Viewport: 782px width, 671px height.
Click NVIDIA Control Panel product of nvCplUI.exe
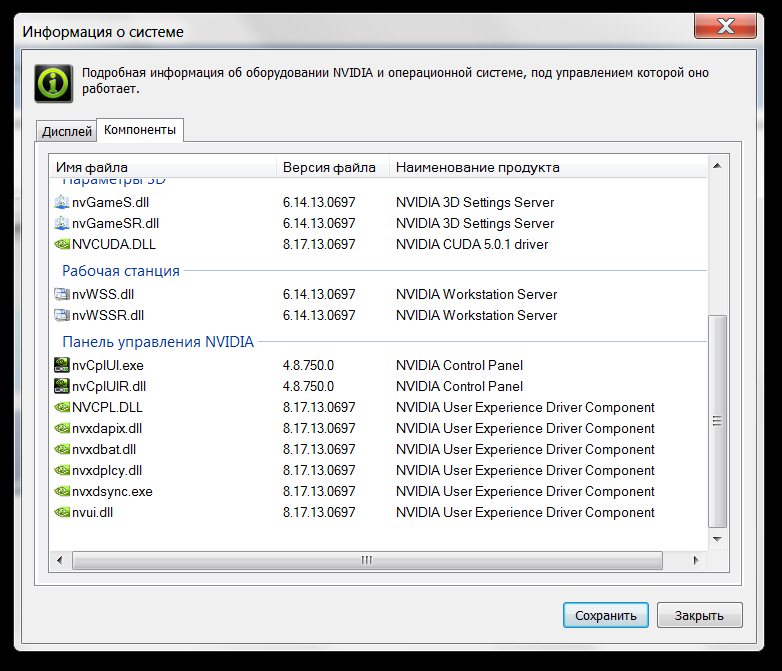pyautogui.click(x=459, y=365)
